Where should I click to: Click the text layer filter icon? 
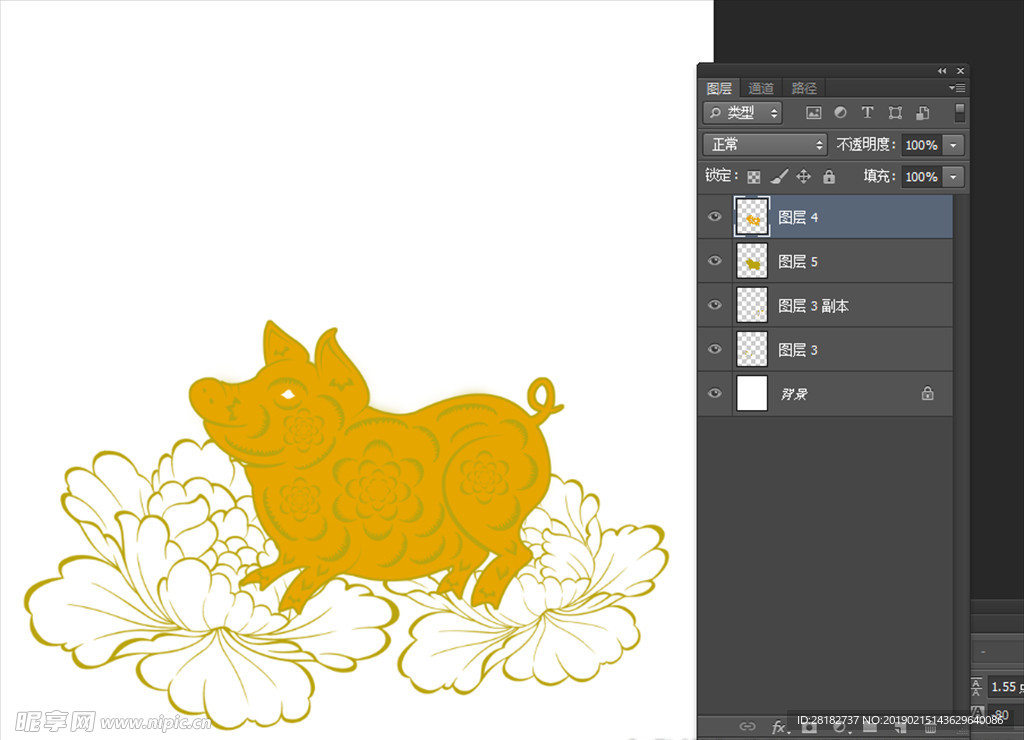[x=867, y=113]
